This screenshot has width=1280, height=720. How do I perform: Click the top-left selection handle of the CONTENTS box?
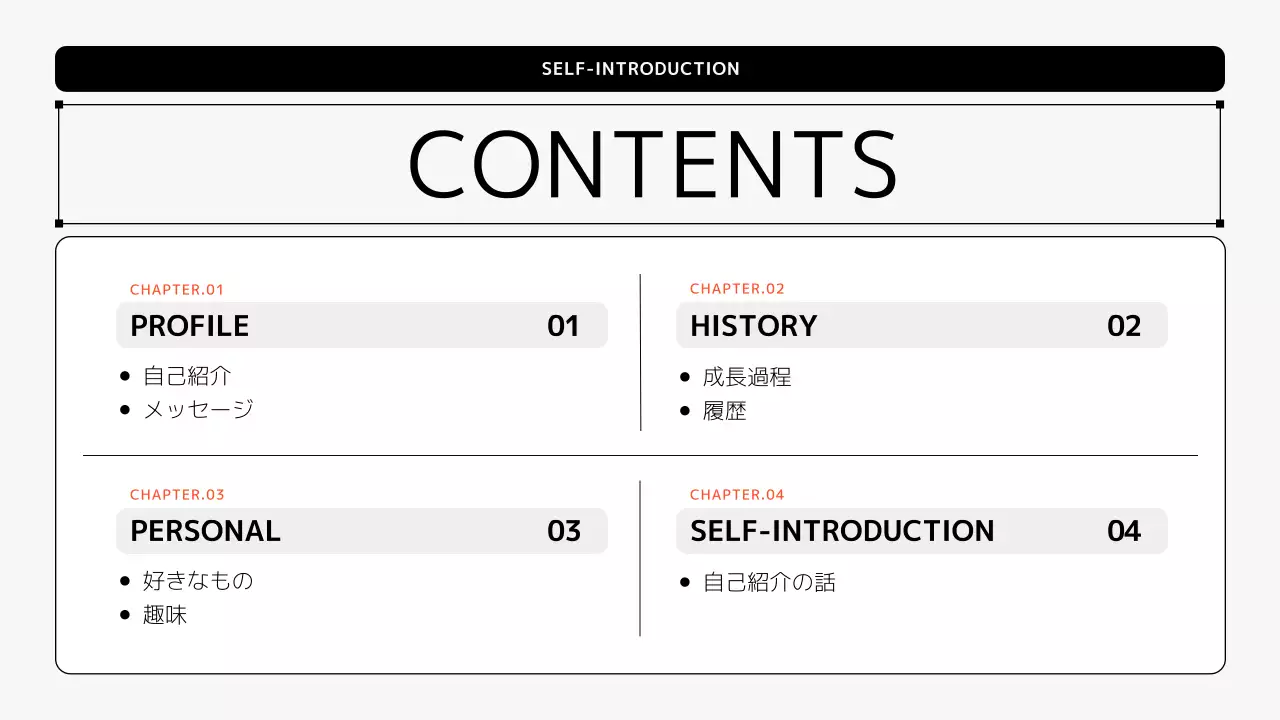pos(59,104)
